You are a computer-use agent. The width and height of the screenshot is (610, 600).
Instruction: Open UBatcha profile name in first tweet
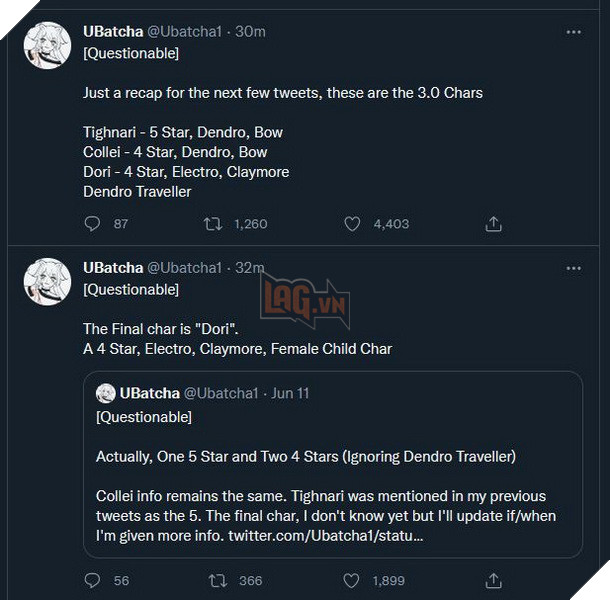[113, 32]
